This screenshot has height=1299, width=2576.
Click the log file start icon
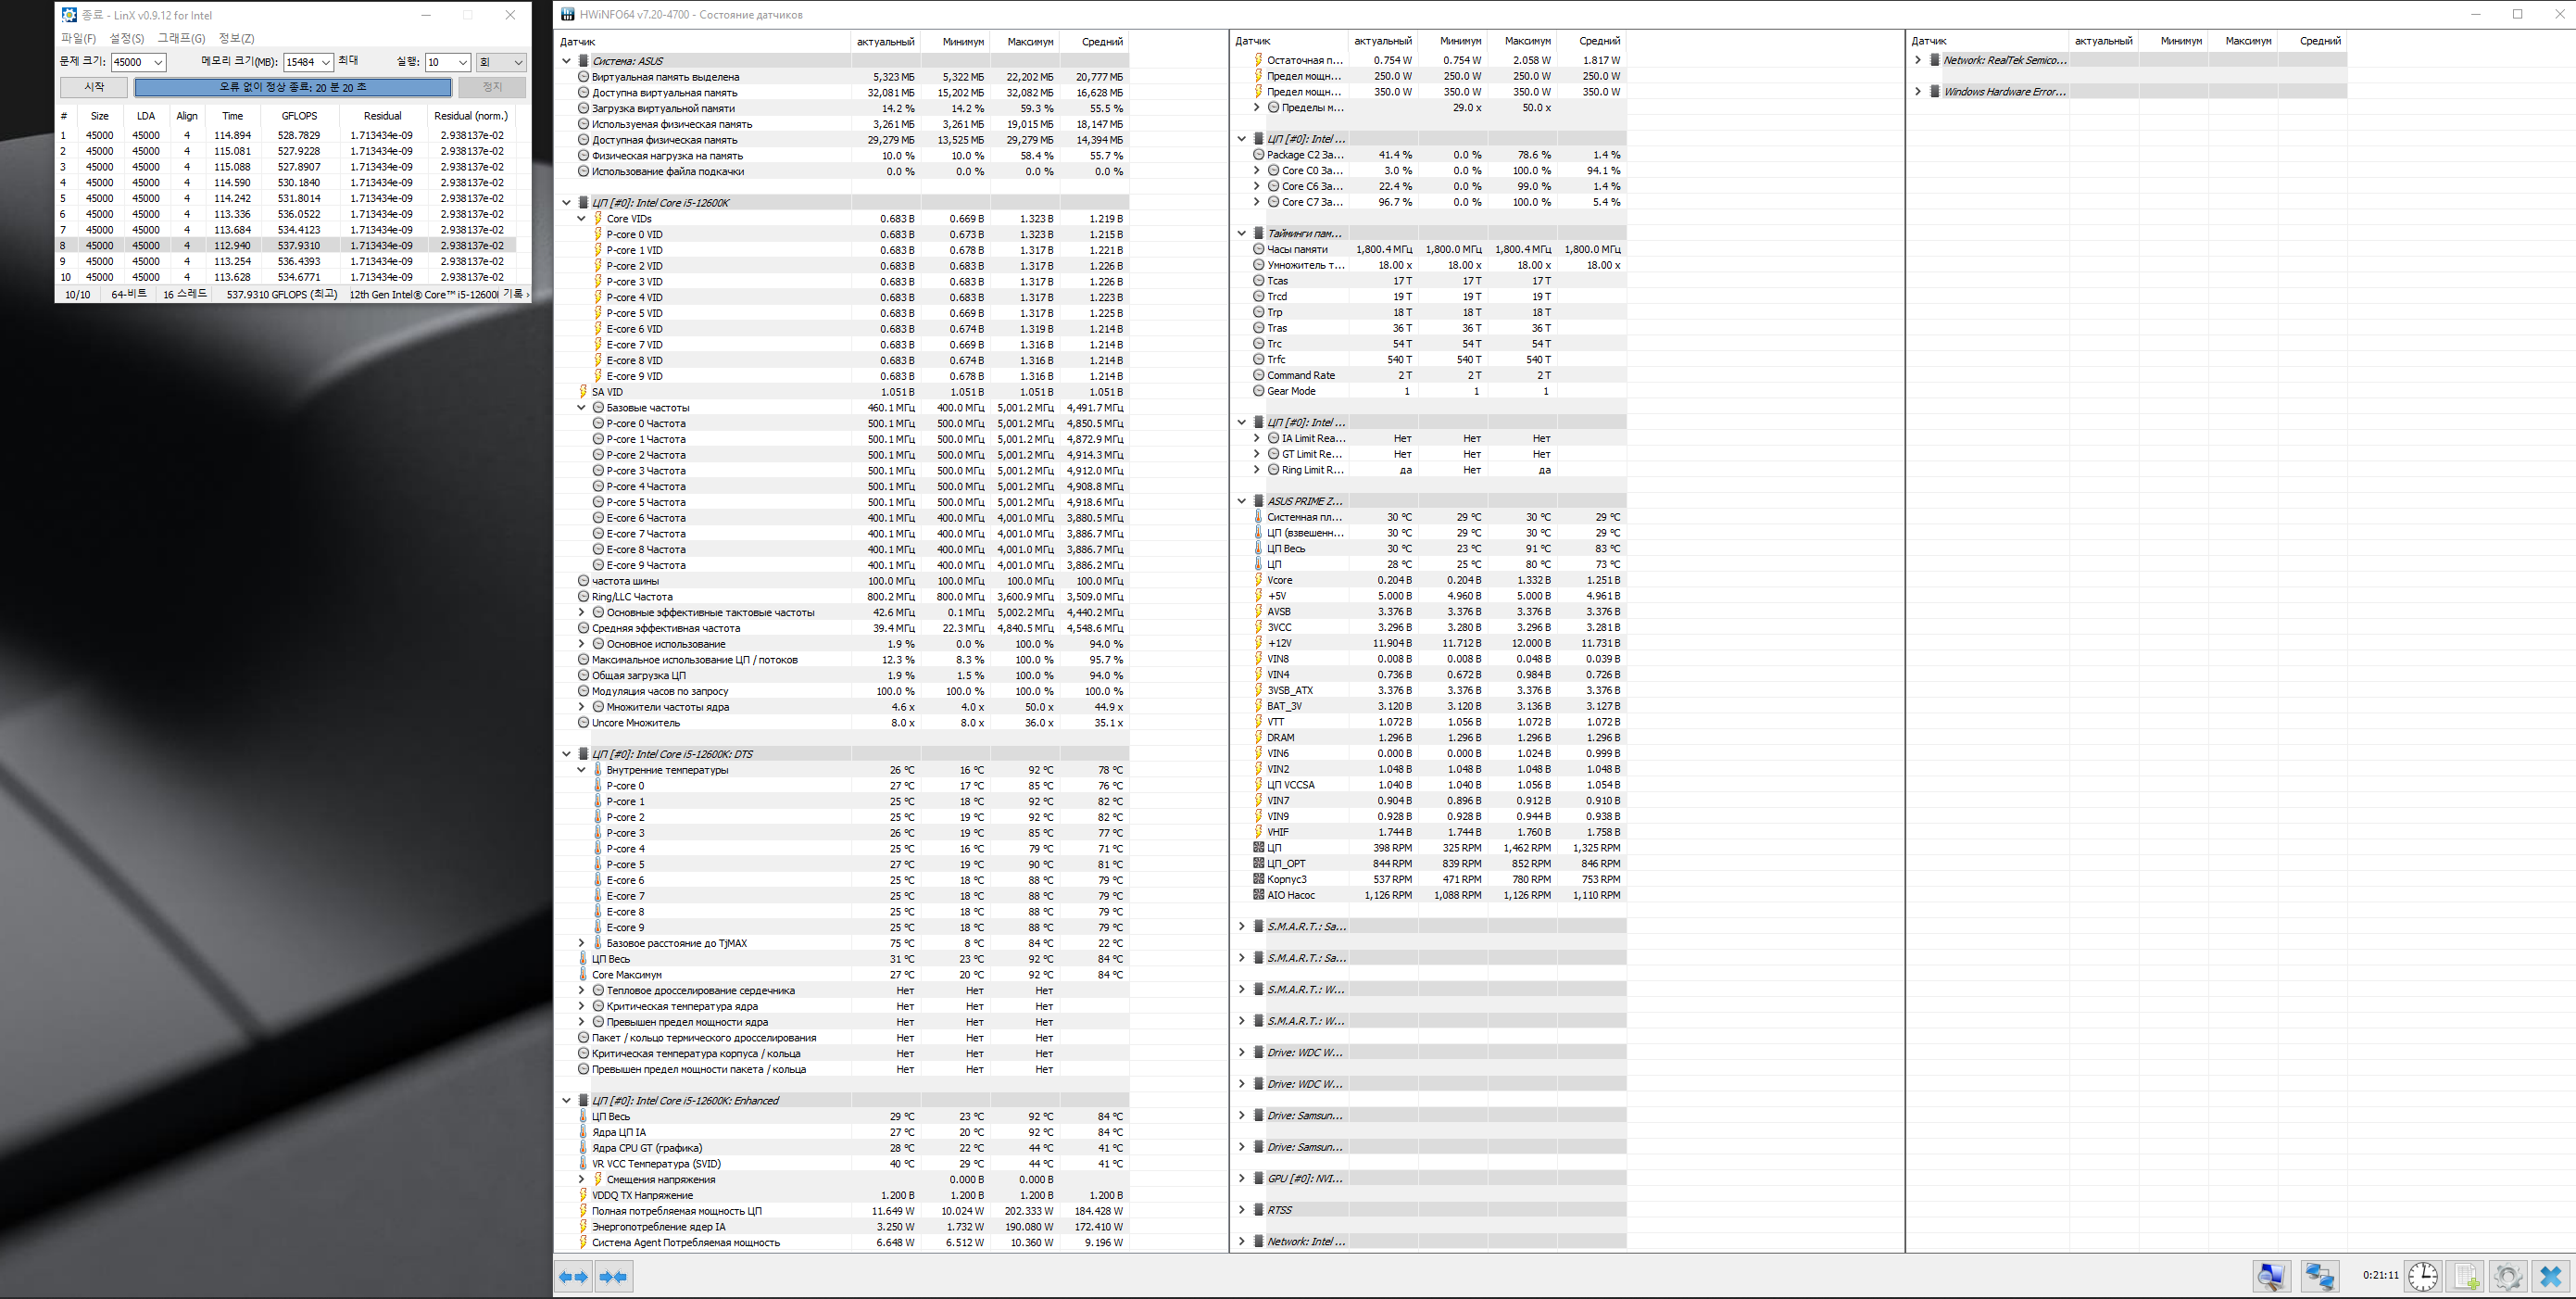[x=2466, y=1276]
